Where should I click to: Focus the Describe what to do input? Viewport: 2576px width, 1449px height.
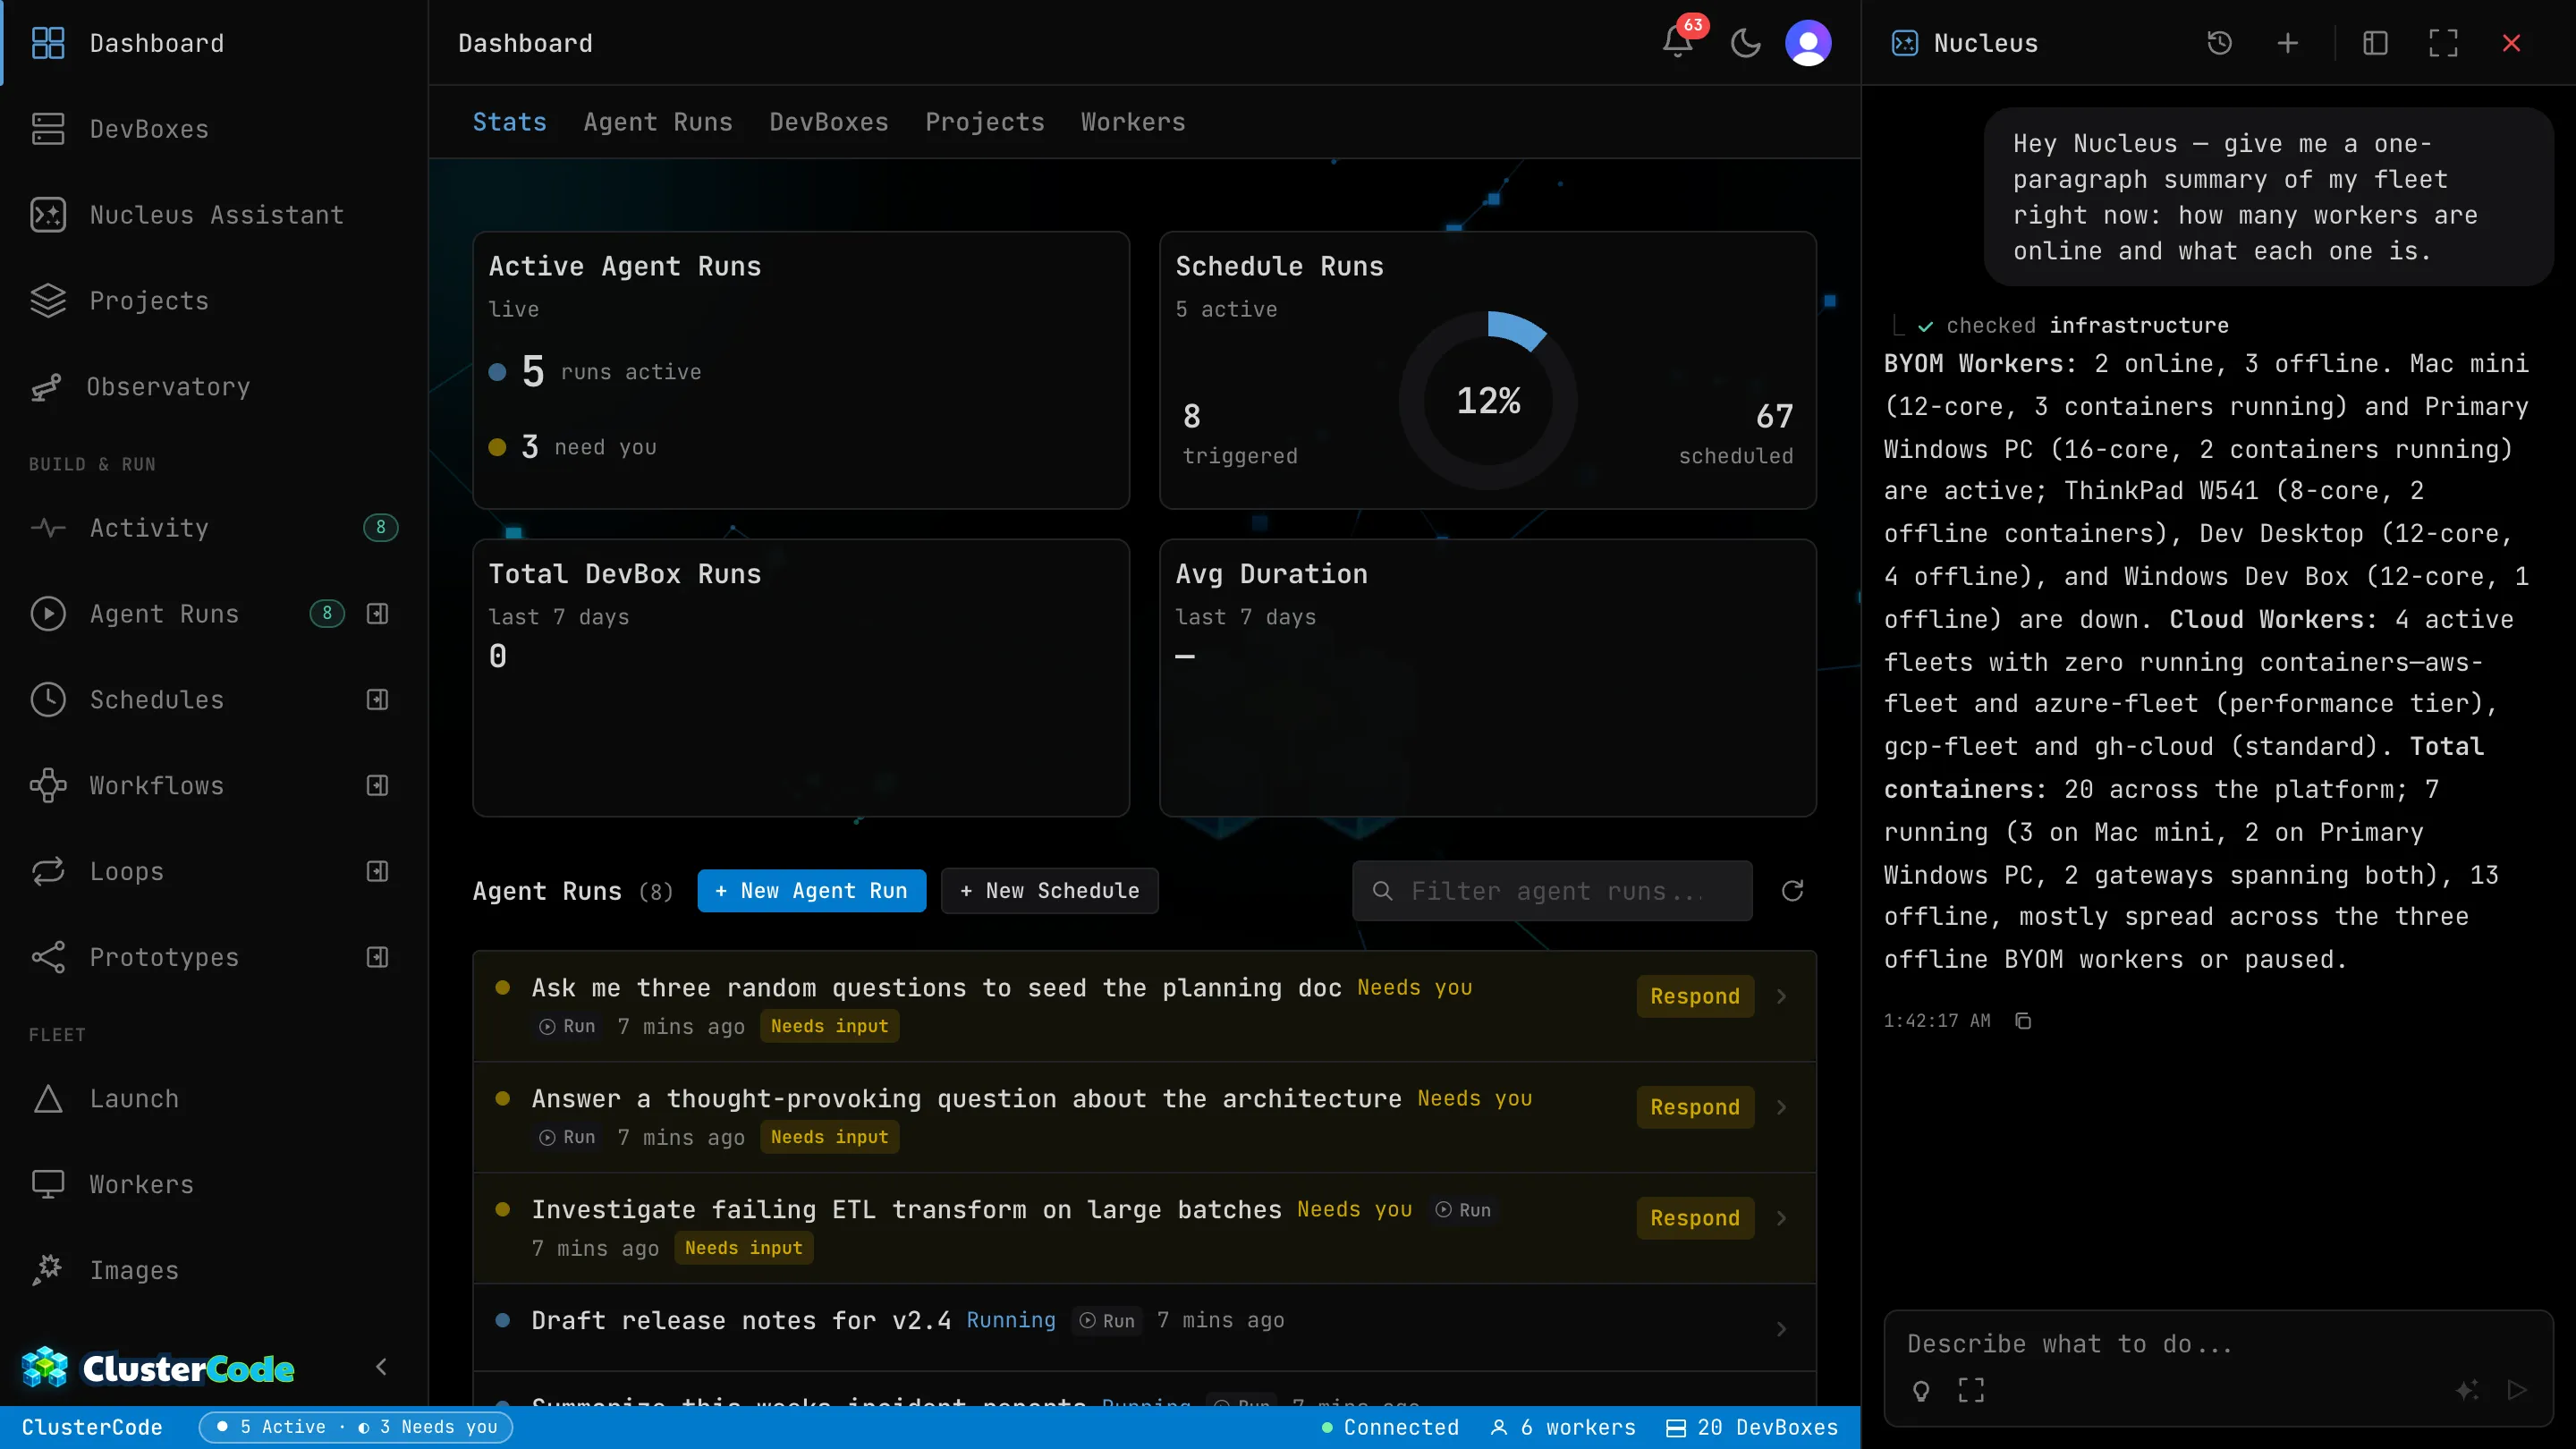[x=2218, y=1345]
